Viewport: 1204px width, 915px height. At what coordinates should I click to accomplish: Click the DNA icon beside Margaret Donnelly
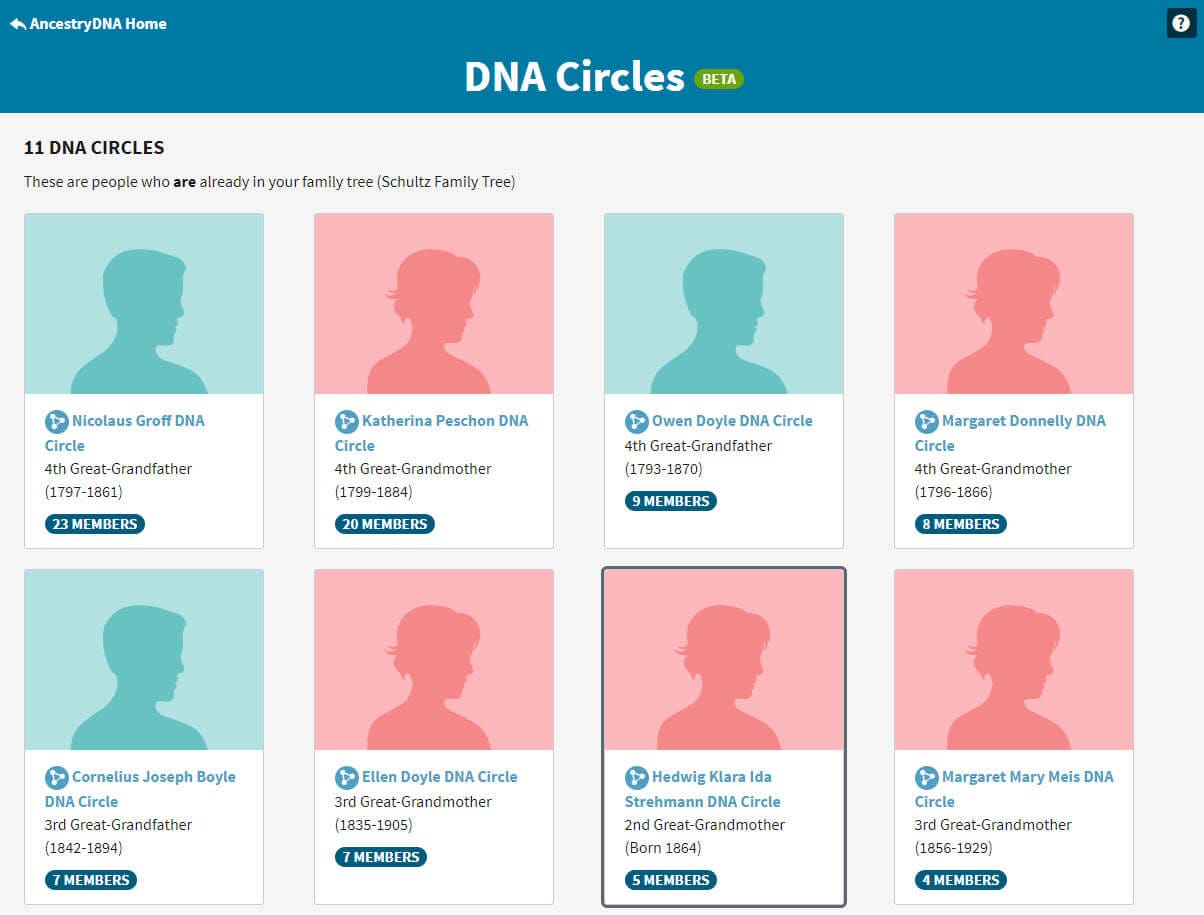[x=925, y=421]
